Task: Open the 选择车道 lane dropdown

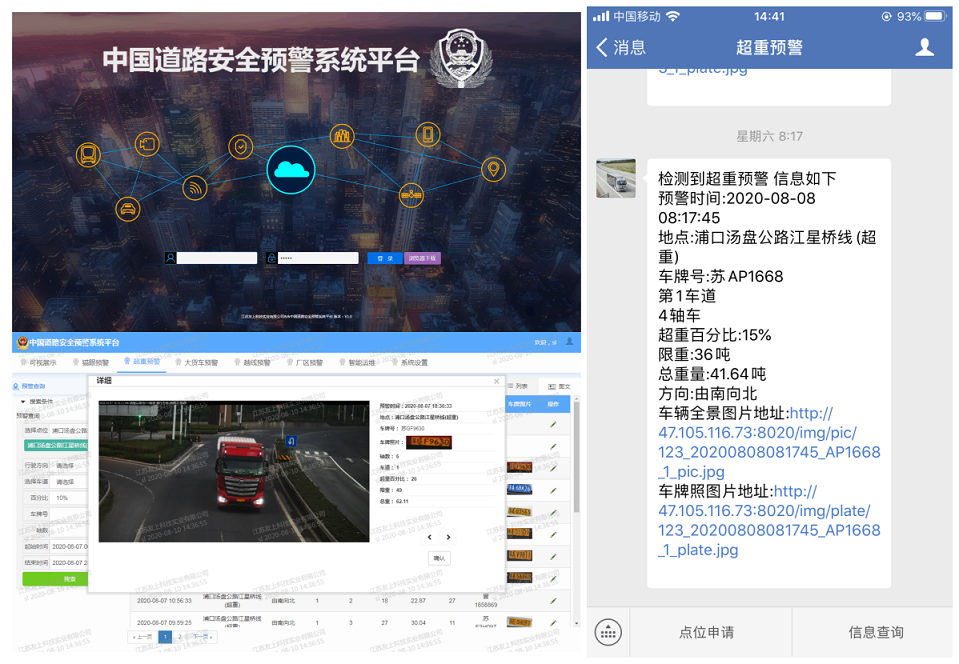Action: [x=70, y=481]
